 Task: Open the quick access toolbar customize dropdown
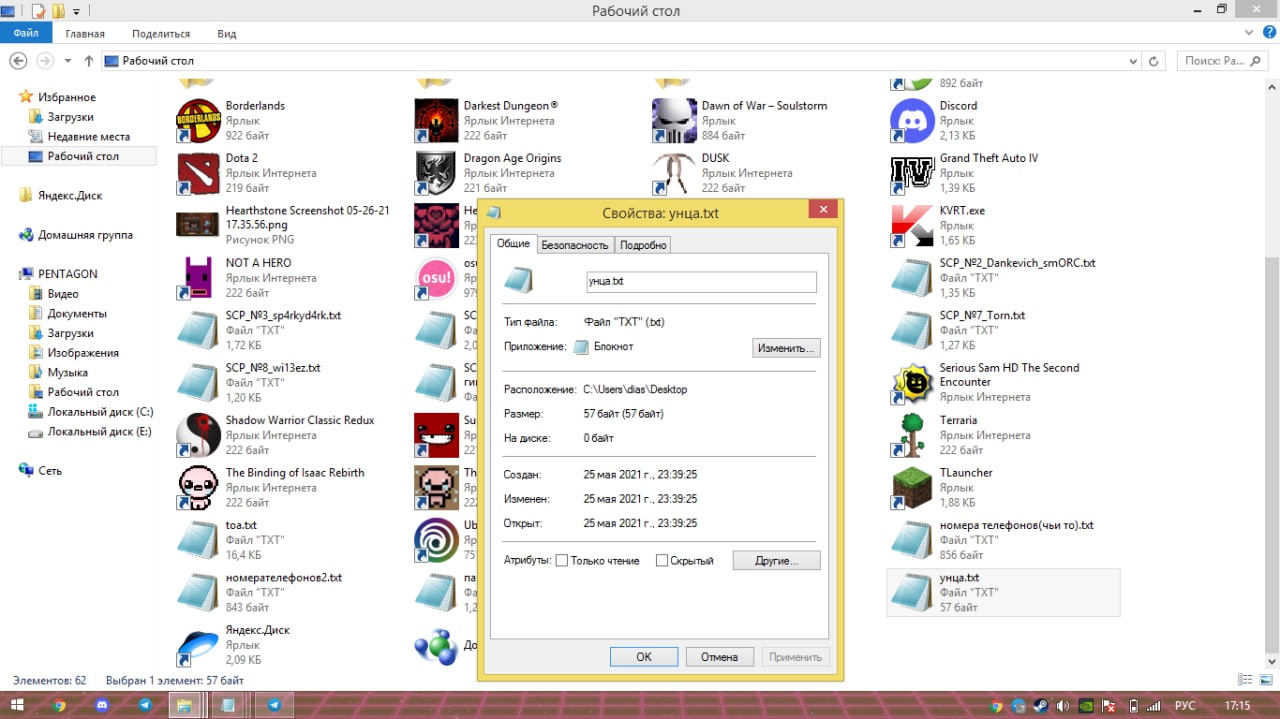77,12
